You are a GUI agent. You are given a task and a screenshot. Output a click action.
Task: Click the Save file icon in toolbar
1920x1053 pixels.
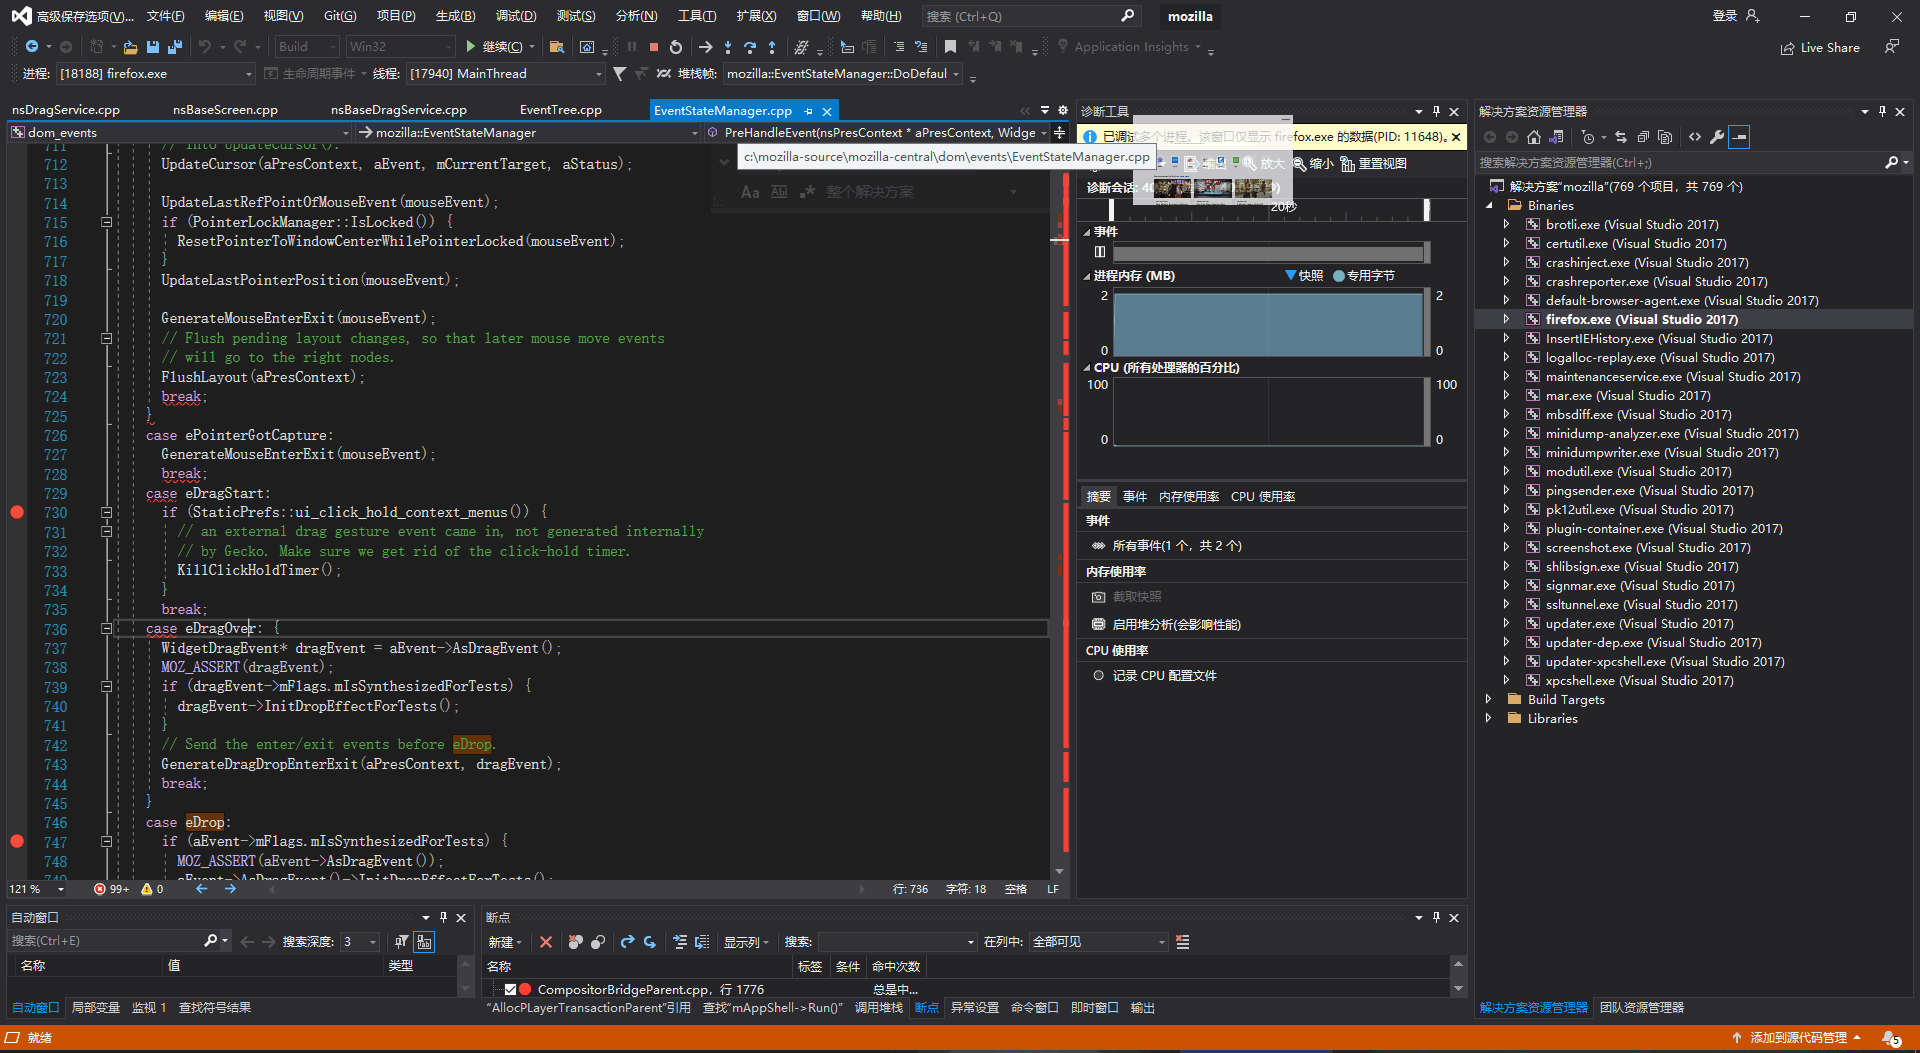152,47
